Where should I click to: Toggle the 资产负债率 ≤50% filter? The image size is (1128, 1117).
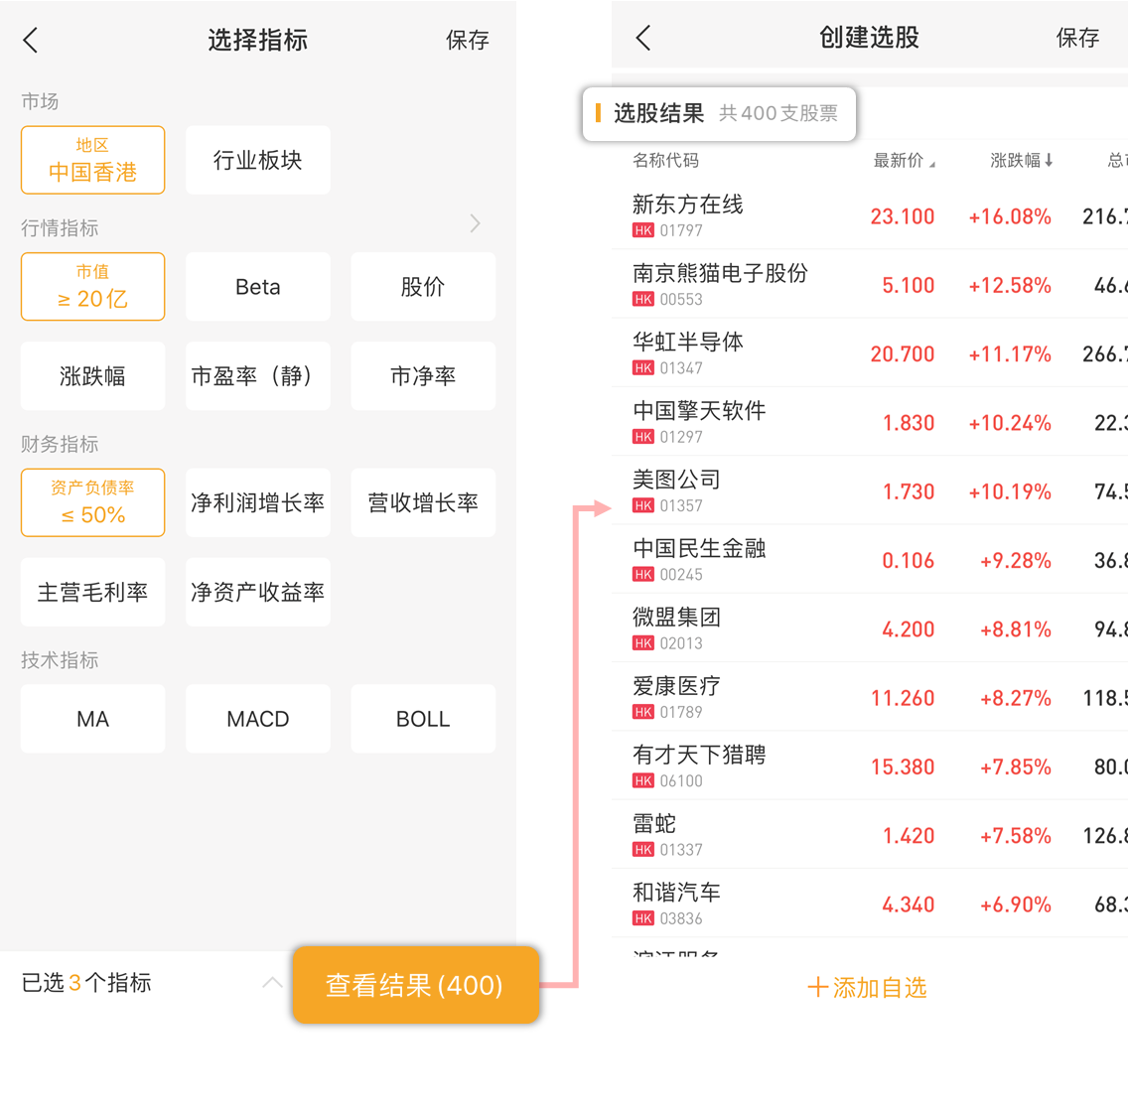[93, 503]
